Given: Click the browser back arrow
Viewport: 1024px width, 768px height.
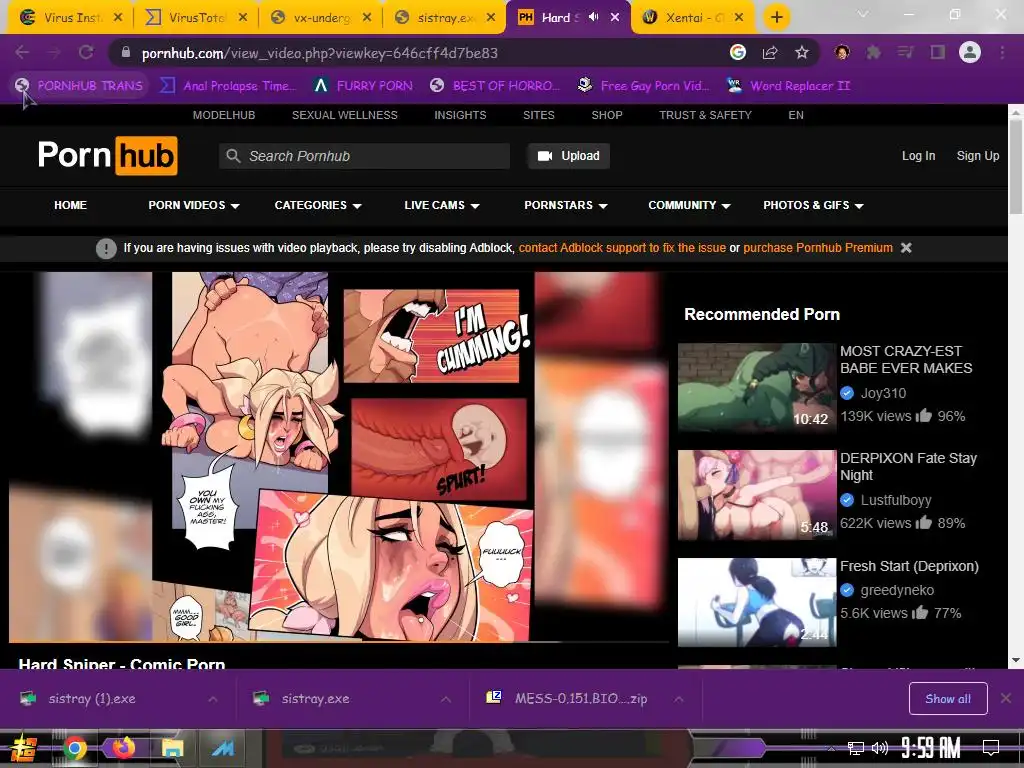Looking at the screenshot, I should tap(22, 52).
